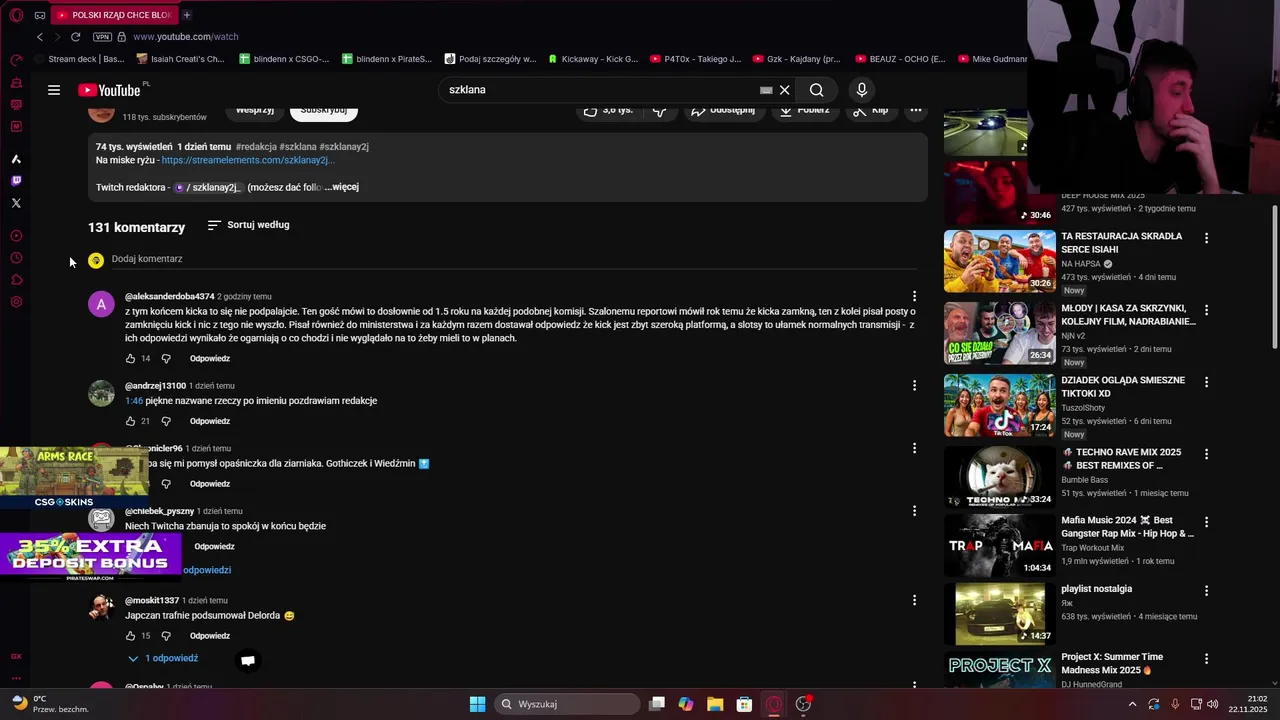Open the streamelements.com/szklanay2j link

click(x=248, y=160)
